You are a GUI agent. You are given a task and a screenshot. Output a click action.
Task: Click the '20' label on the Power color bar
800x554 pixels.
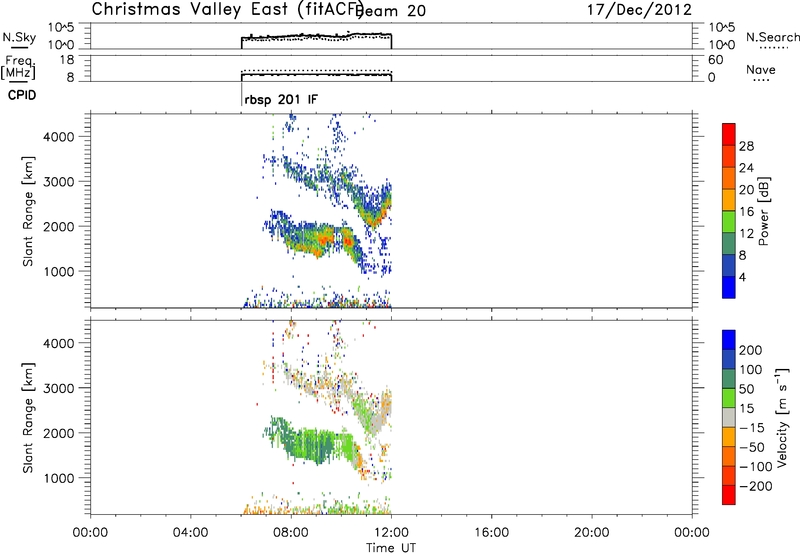click(x=746, y=190)
